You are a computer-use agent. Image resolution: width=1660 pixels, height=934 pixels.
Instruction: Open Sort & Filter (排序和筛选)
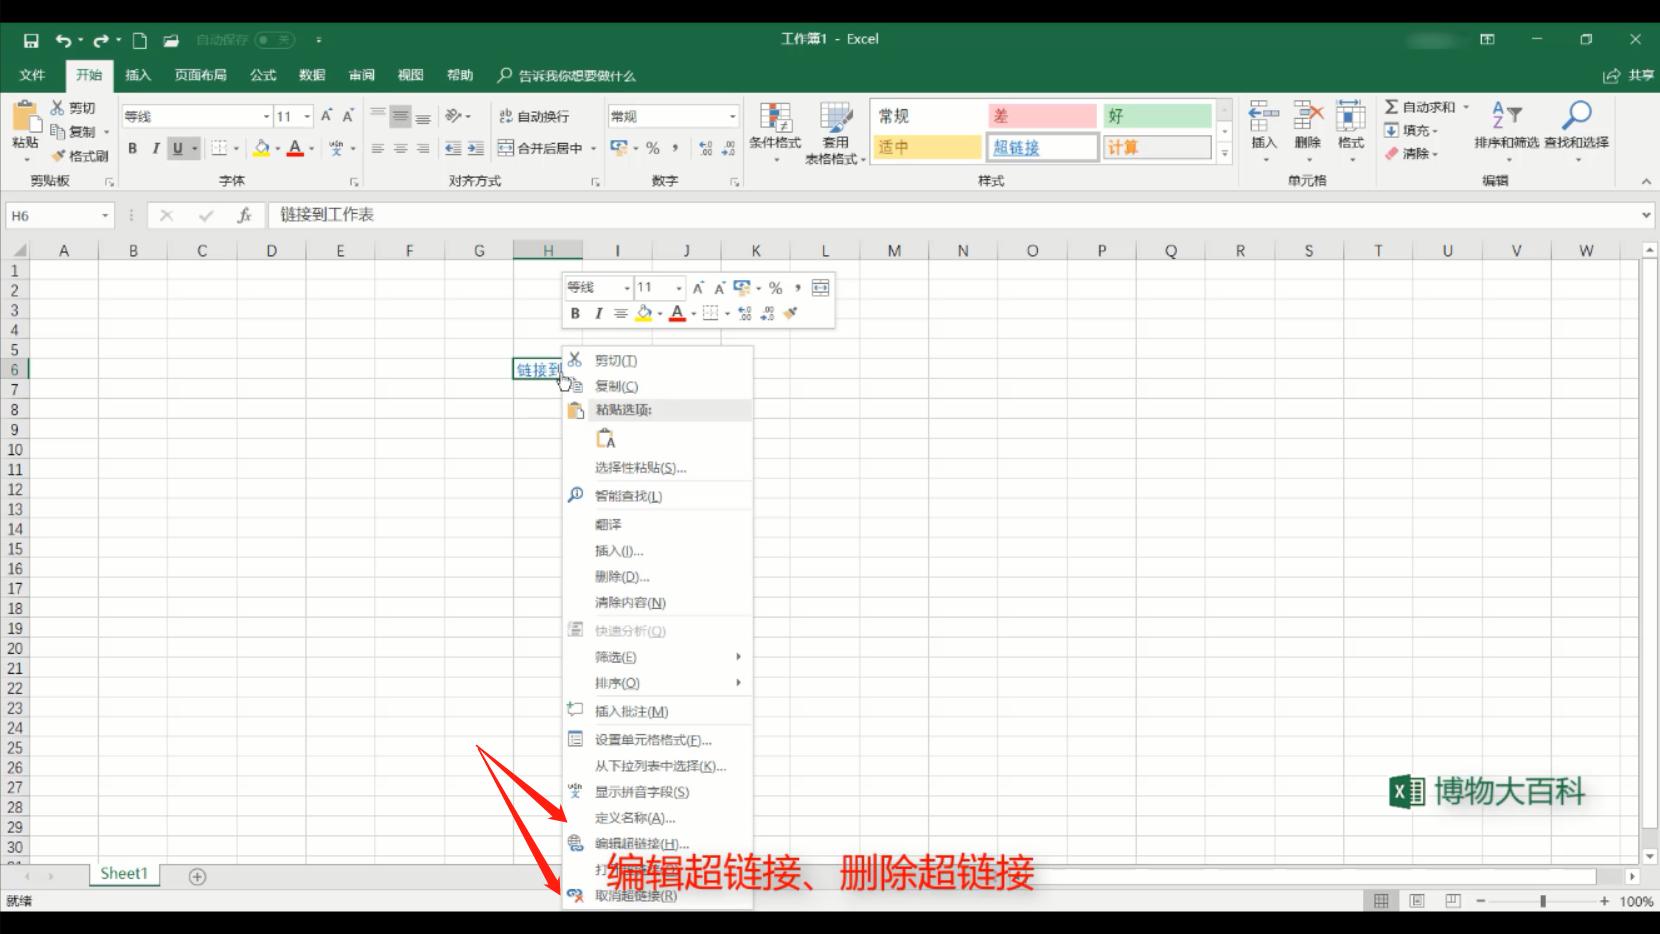pyautogui.click(x=1506, y=130)
